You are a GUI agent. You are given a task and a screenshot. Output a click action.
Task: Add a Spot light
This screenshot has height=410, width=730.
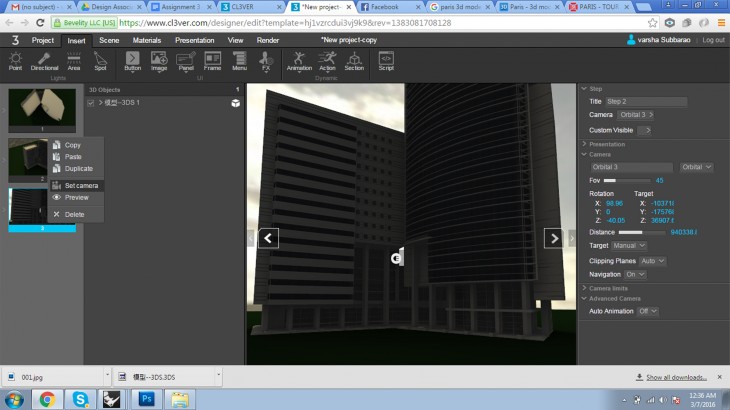(100, 61)
